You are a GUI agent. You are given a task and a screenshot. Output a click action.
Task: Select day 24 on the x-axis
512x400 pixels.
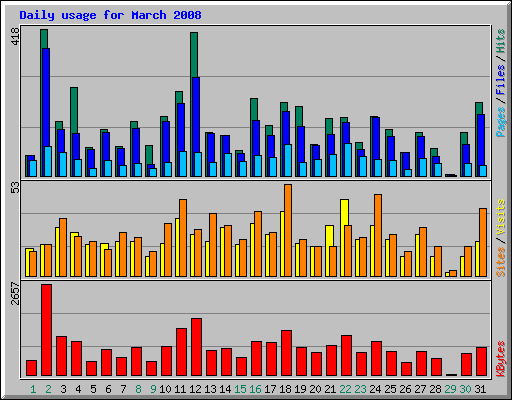[375, 389]
